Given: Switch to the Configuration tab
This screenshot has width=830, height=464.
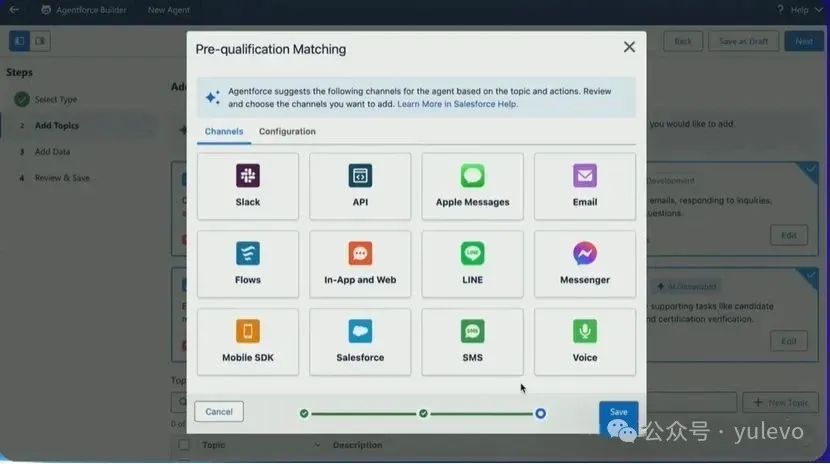Looking at the screenshot, I should [287, 131].
